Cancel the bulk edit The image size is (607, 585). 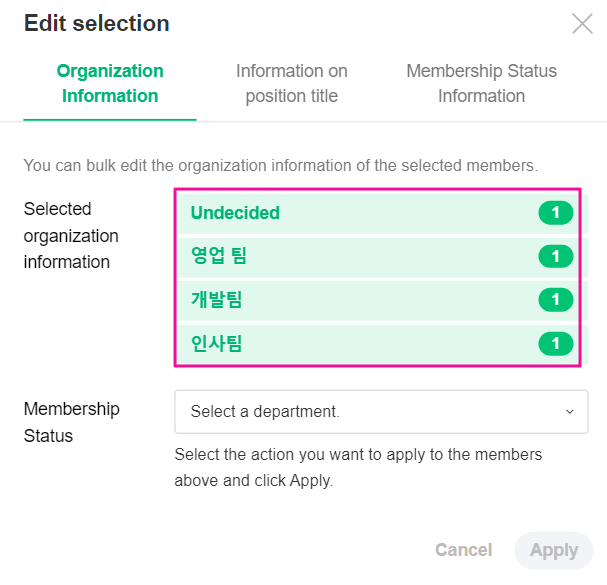[x=463, y=550]
